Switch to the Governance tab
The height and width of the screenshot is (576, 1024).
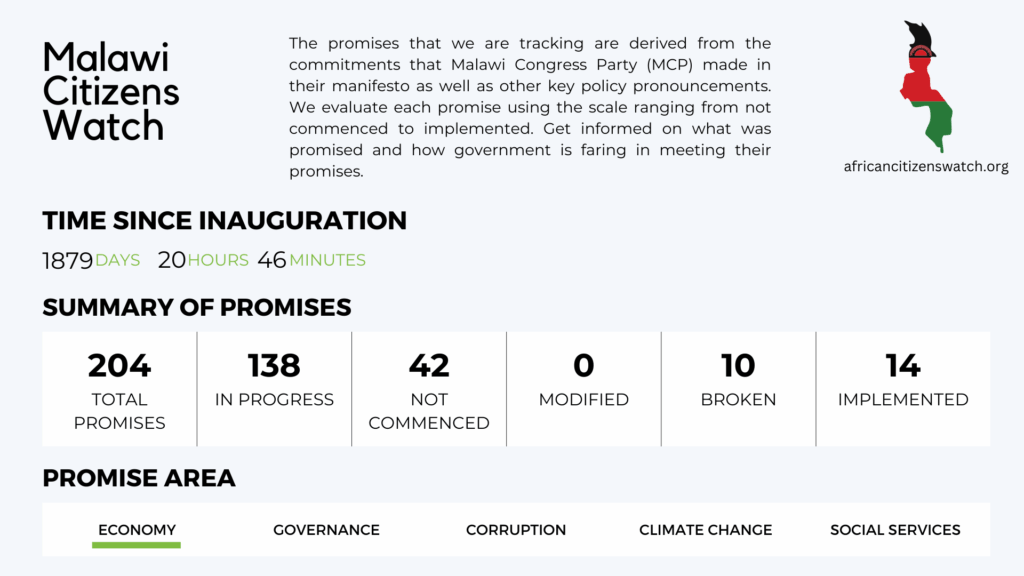tap(326, 530)
